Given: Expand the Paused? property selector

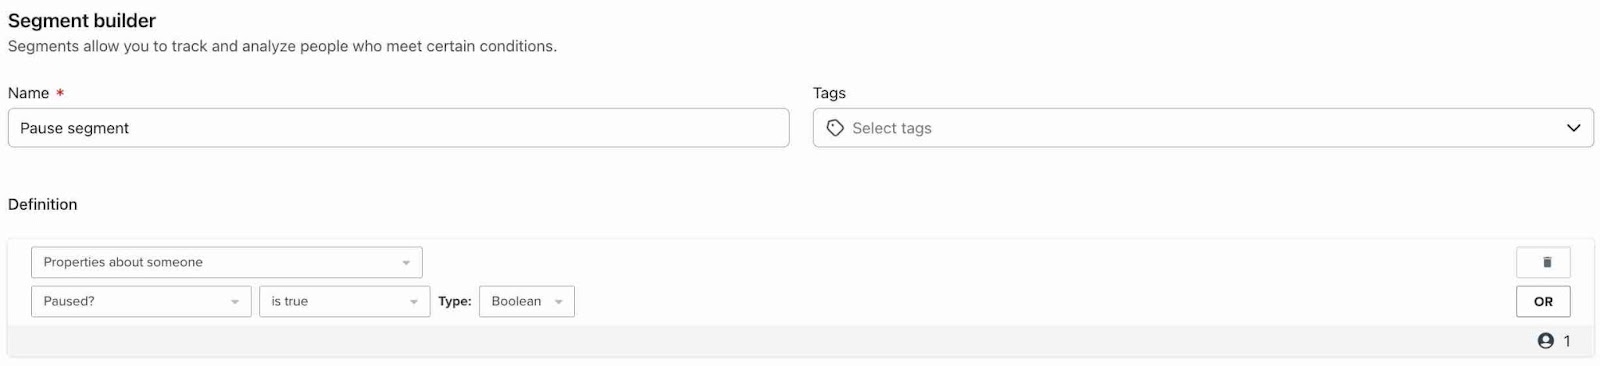Looking at the screenshot, I should pyautogui.click(x=141, y=301).
